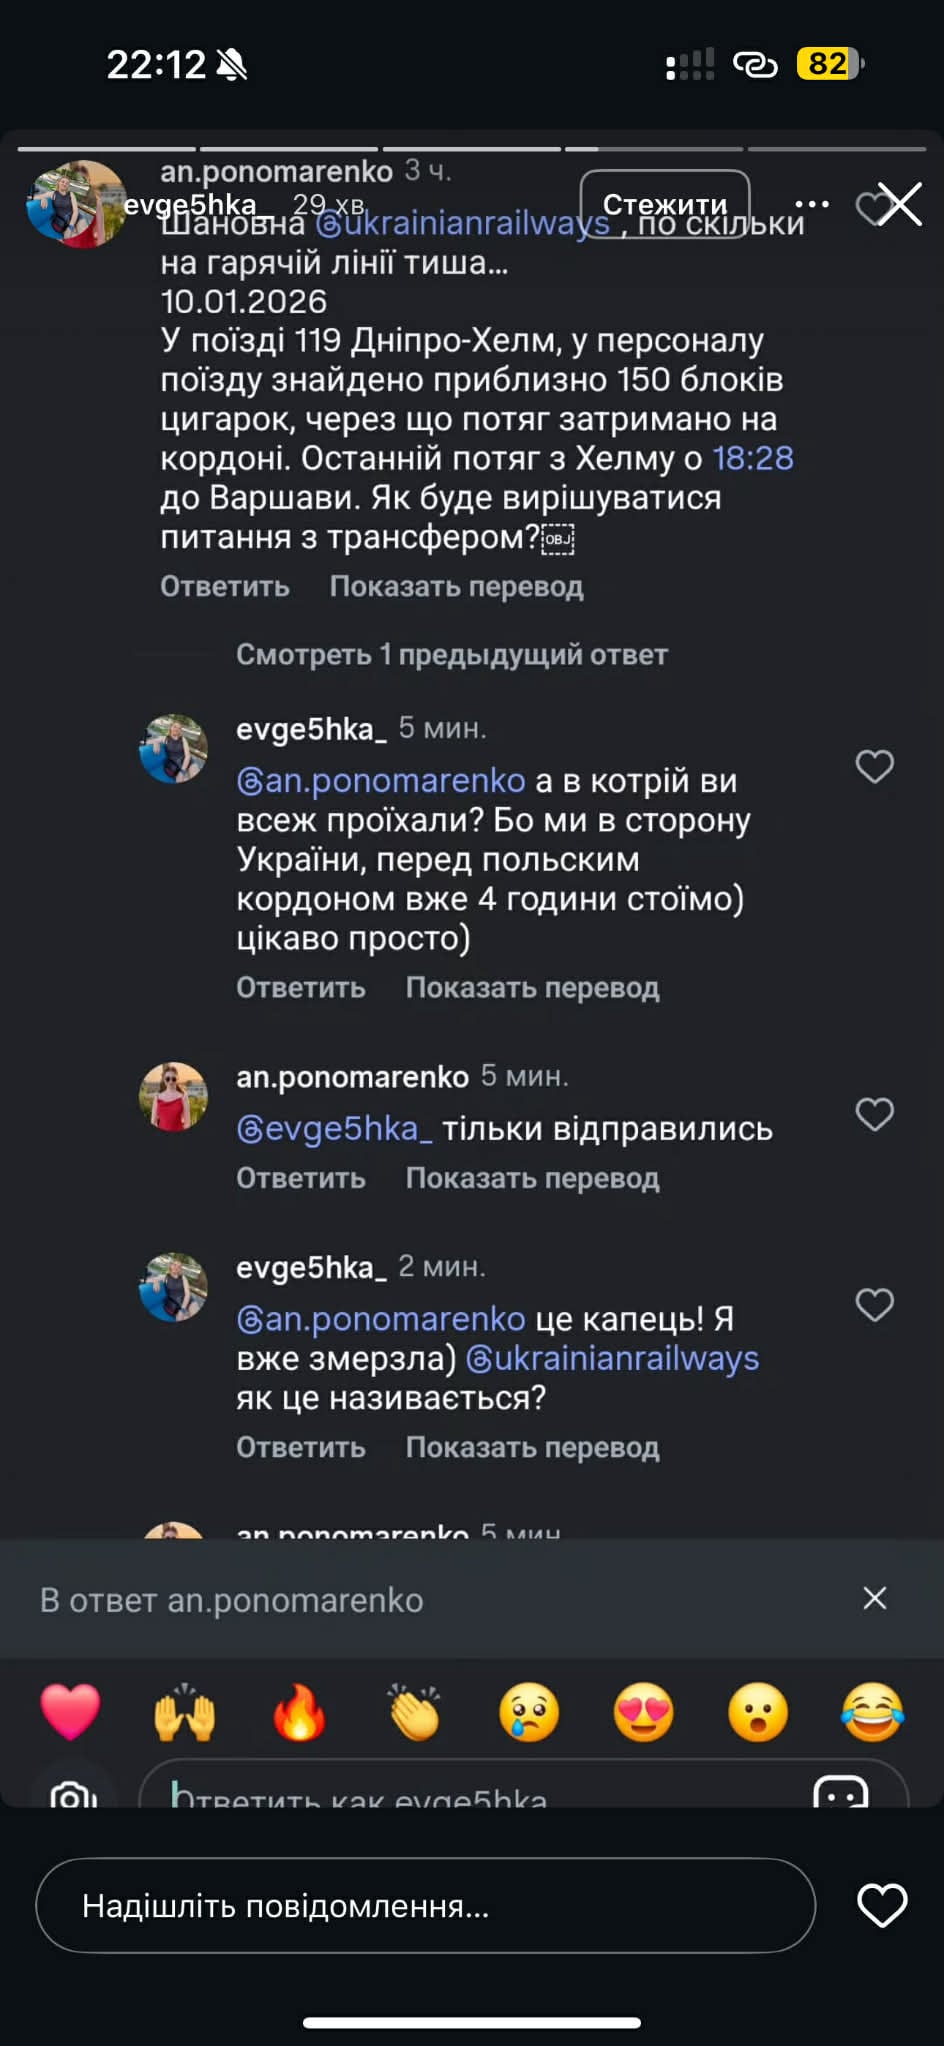Send laughing tears emoji reaction
Image resolution: width=944 pixels, height=2046 pixels.
tap(873, 1712)
